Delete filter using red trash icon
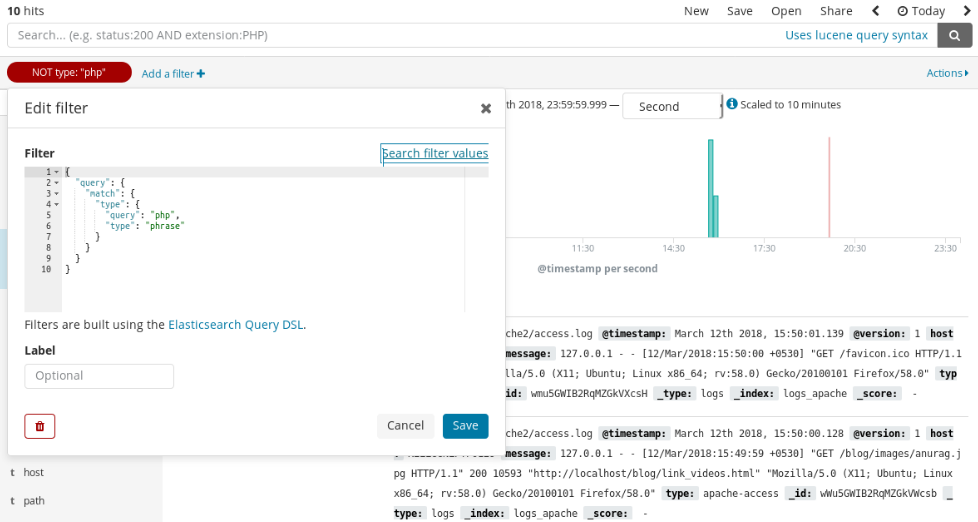 40,426
